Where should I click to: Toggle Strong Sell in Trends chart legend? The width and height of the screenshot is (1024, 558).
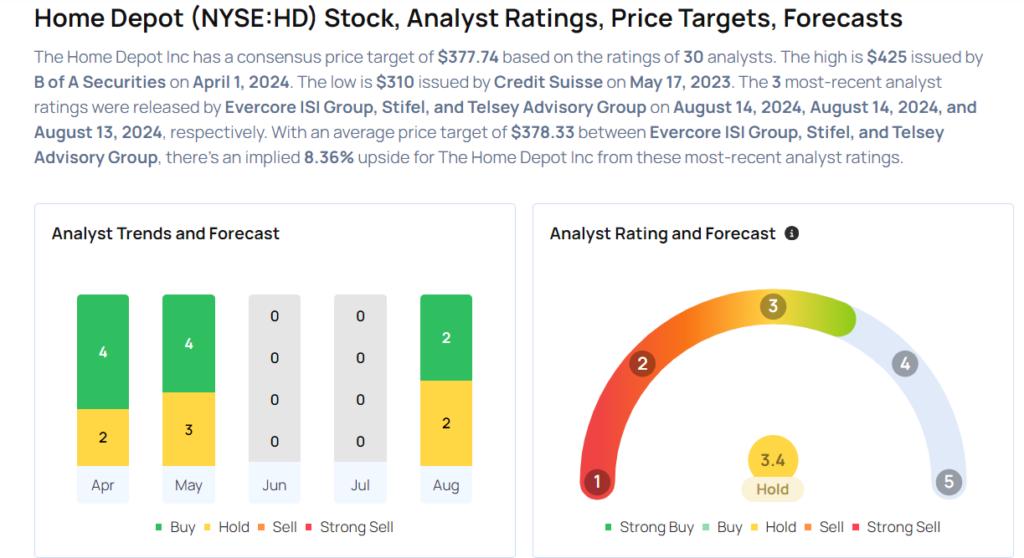pos(349,527)
